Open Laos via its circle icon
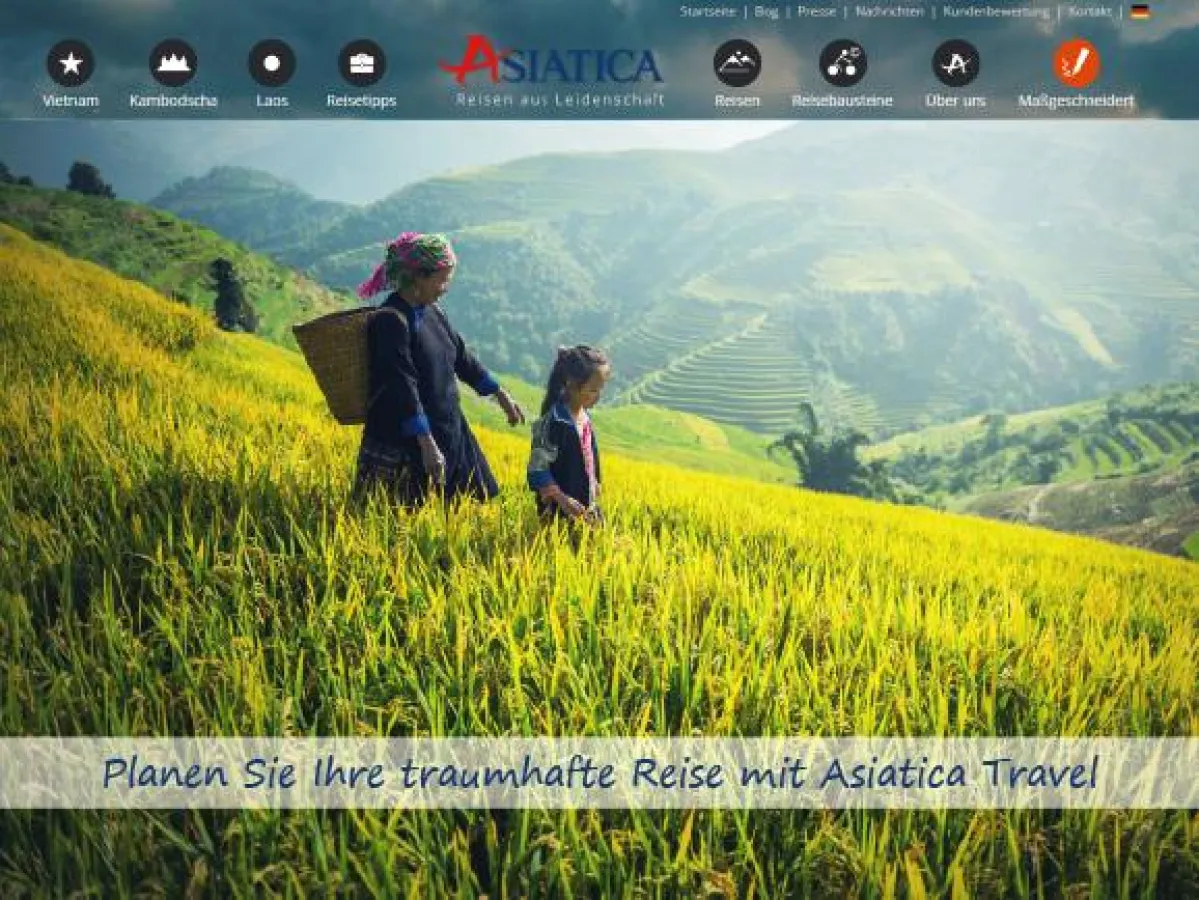Screen dimensions: 1199x900 click(x=272, y=62)
